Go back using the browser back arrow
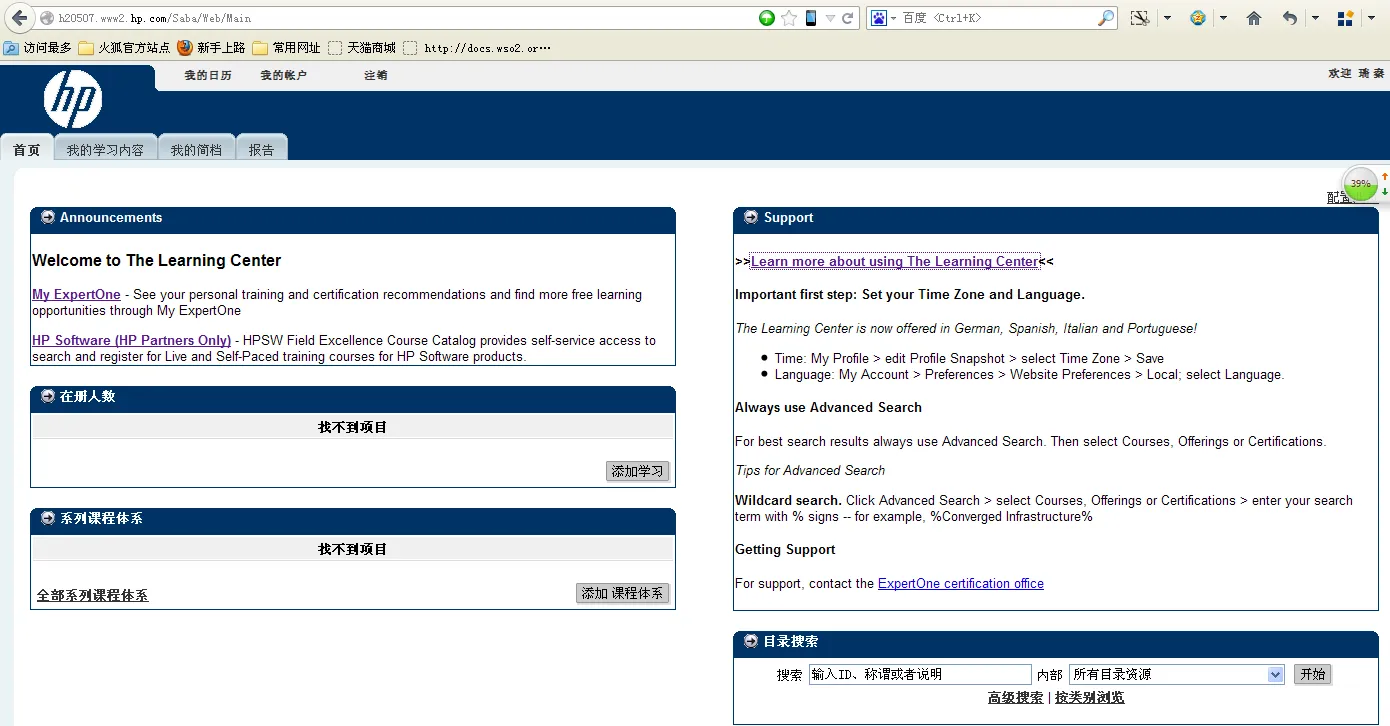This screenshot has height=726, width=1390. point(19,18)
